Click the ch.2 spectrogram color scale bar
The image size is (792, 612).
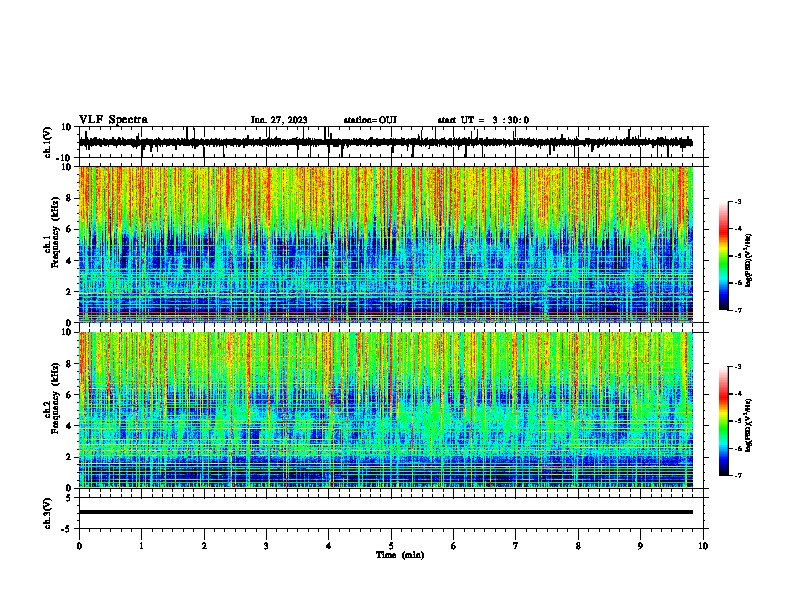coord(724,421)
